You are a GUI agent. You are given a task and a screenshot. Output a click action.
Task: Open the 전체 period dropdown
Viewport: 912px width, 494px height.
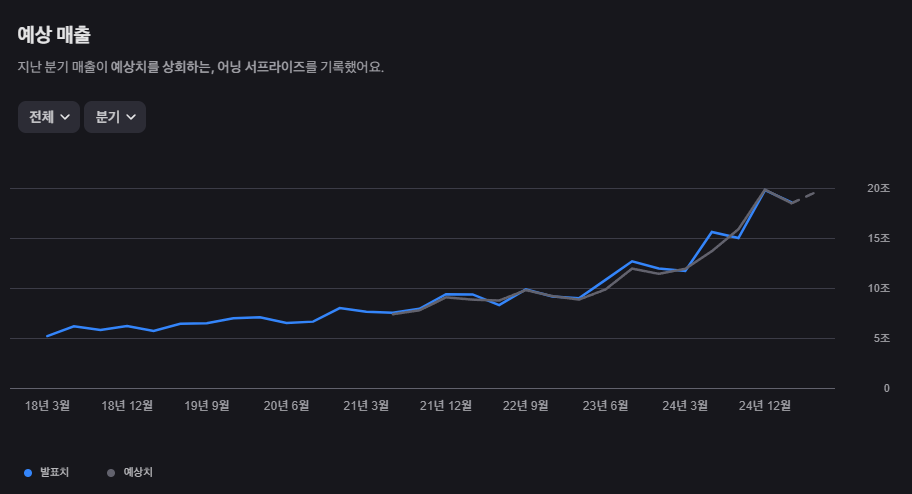tap(49, 117)
